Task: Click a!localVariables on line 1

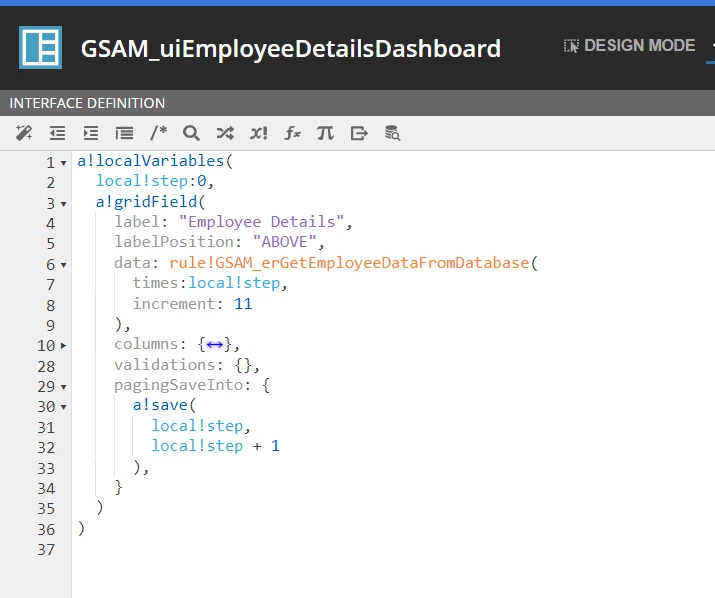Action: (x=150, y=161)
